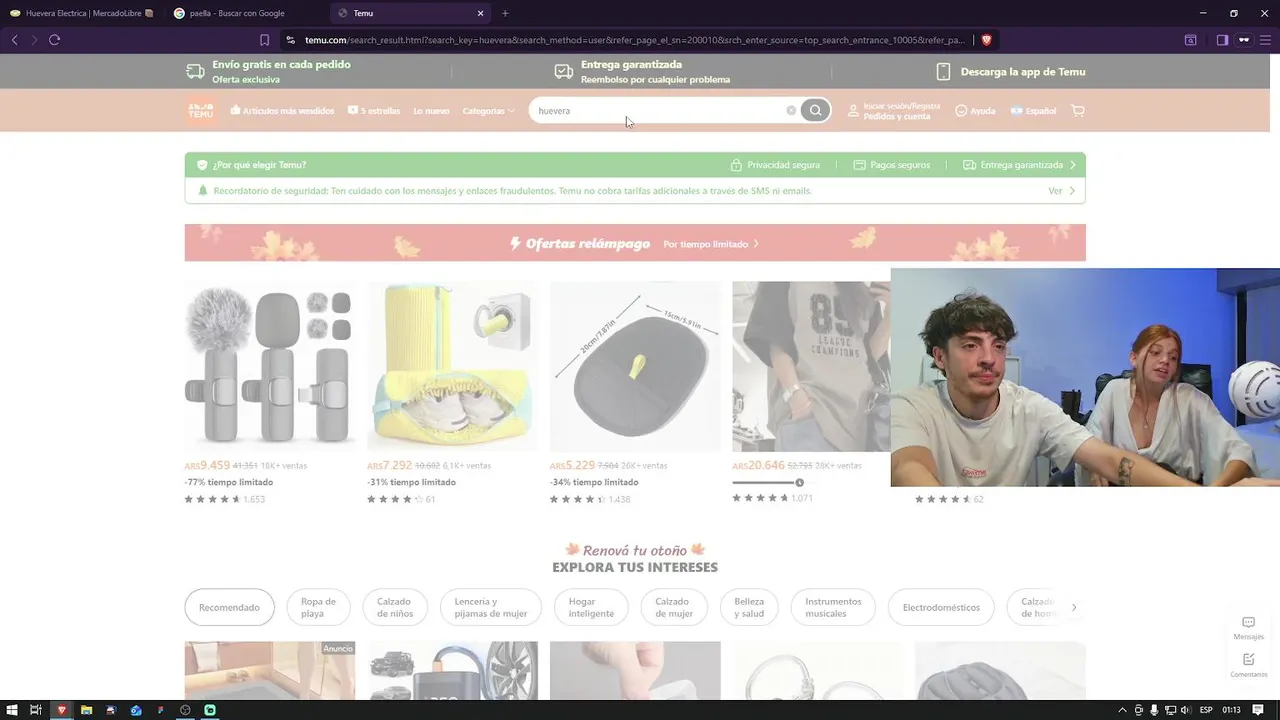Open the volume control tray icon

coord(1186,710)
